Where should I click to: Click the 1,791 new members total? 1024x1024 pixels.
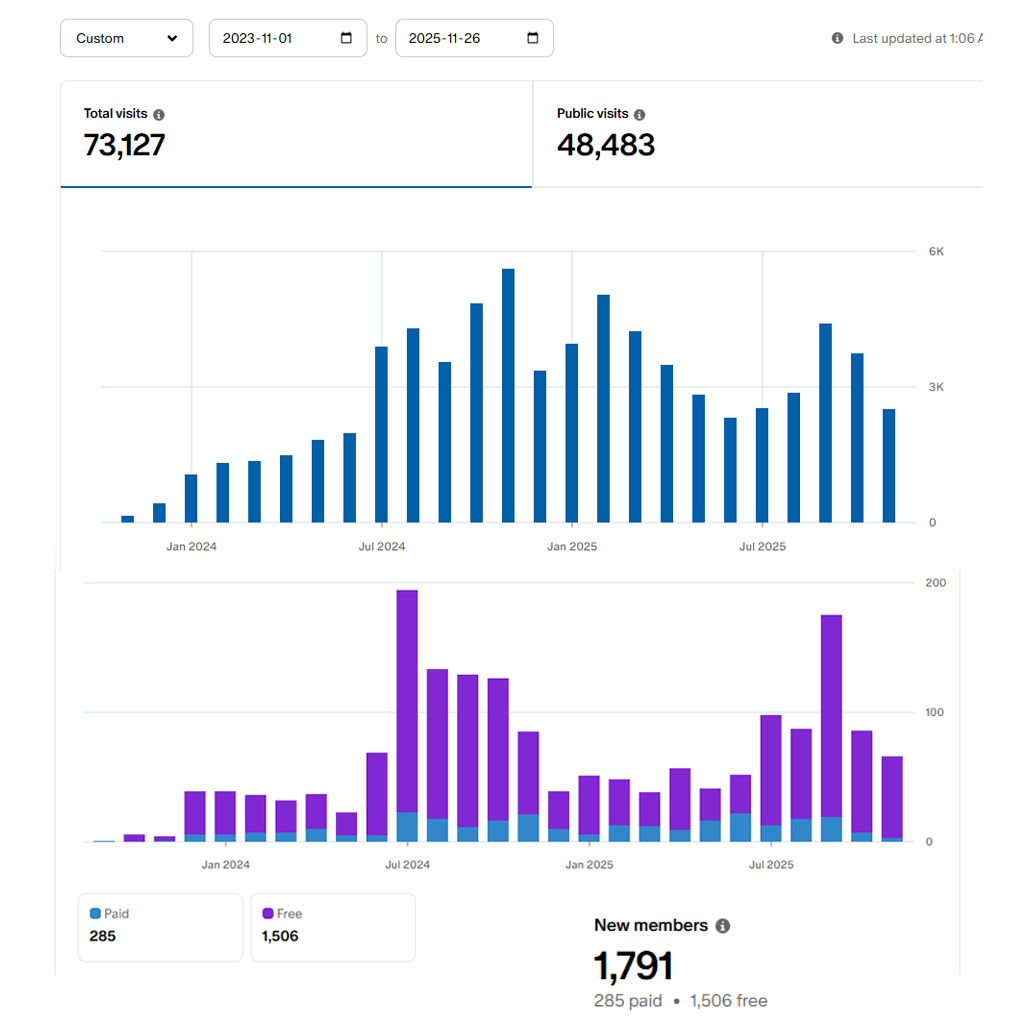[x=632, y=967]
